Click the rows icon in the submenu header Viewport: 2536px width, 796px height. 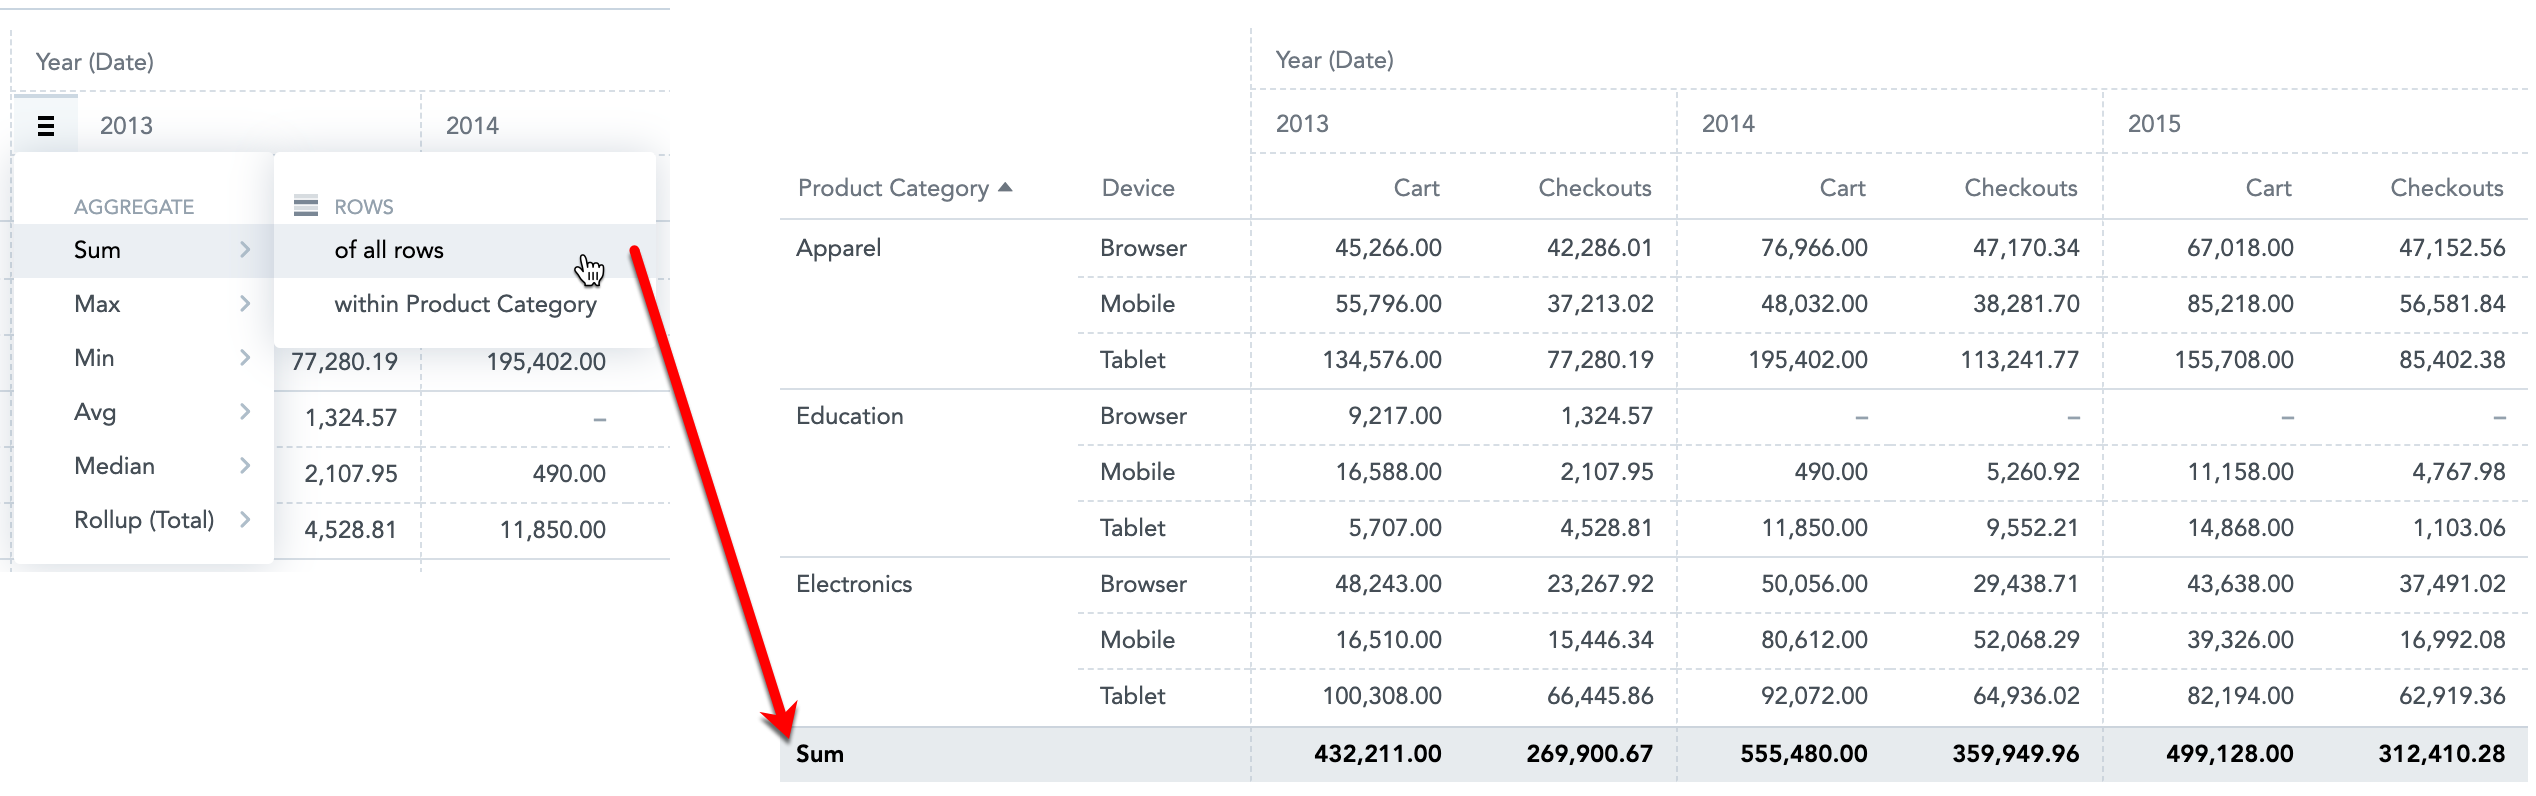pyautogui.click(x=306, y=206)
